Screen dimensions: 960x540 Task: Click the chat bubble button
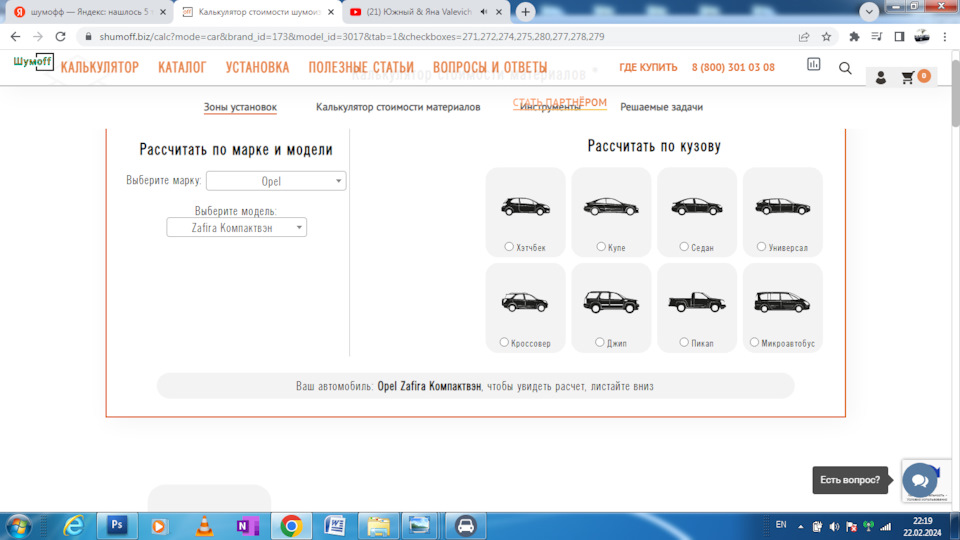919,480
